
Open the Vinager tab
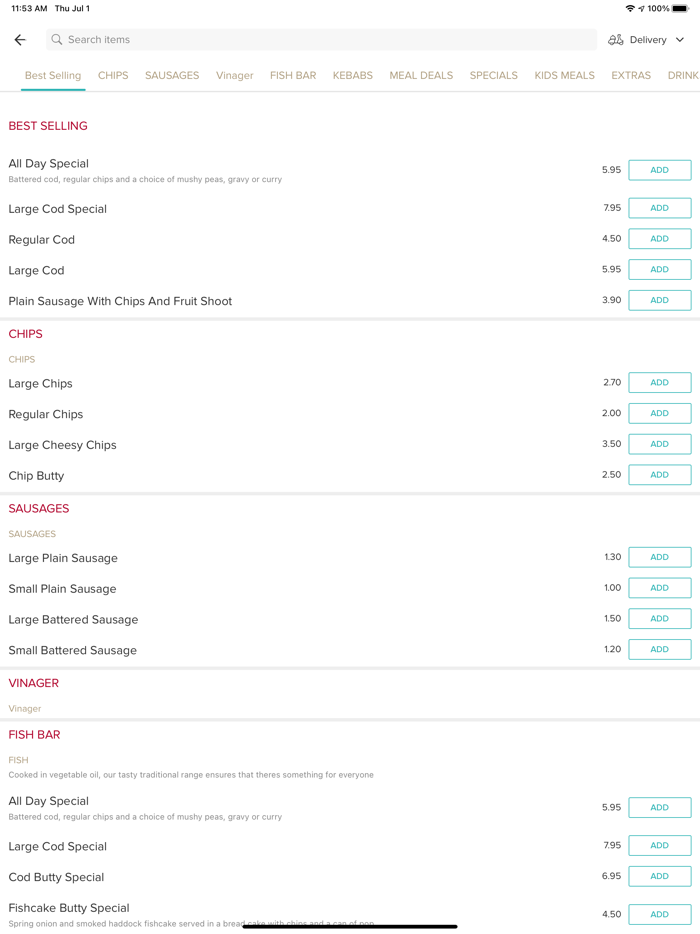(235, 76)
